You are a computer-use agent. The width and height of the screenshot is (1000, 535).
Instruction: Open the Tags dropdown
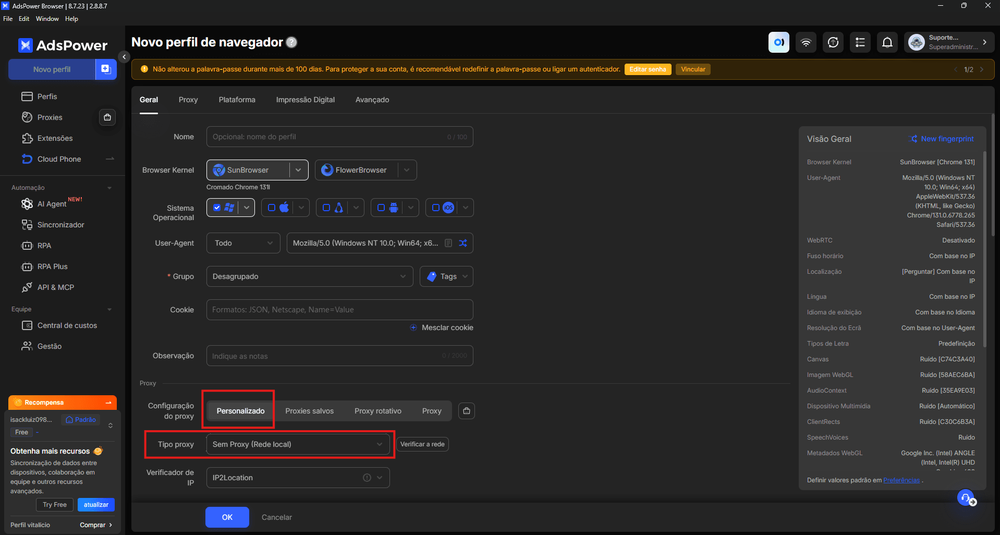(x=446, y=276)
